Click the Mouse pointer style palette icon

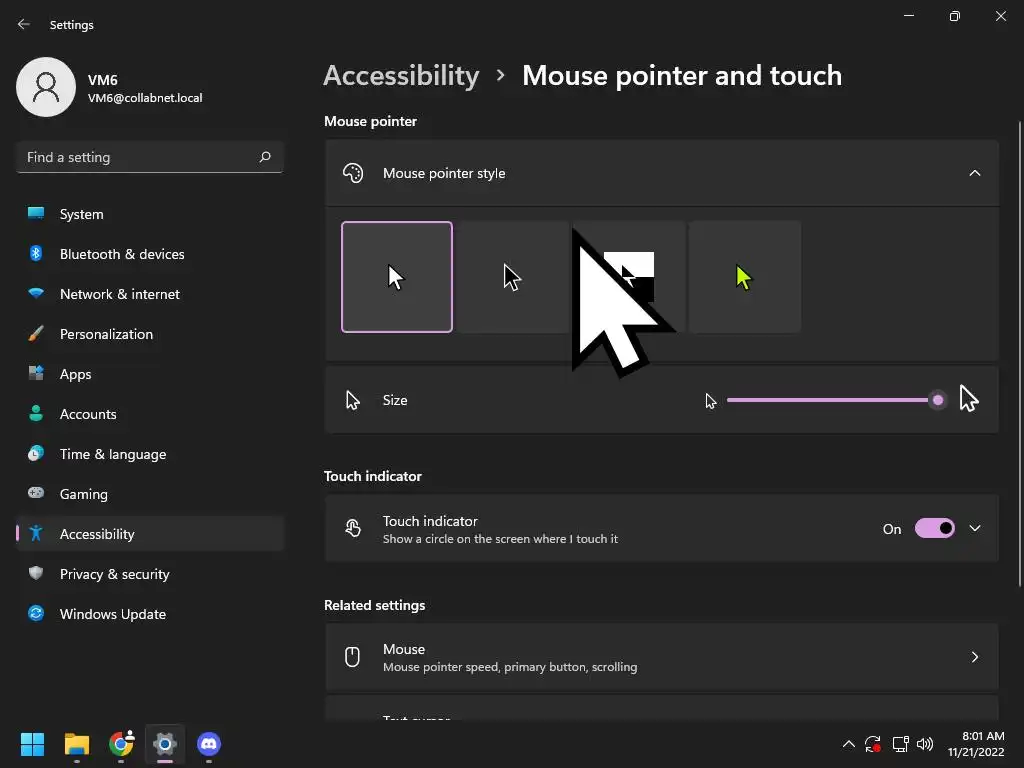(353, 173)
